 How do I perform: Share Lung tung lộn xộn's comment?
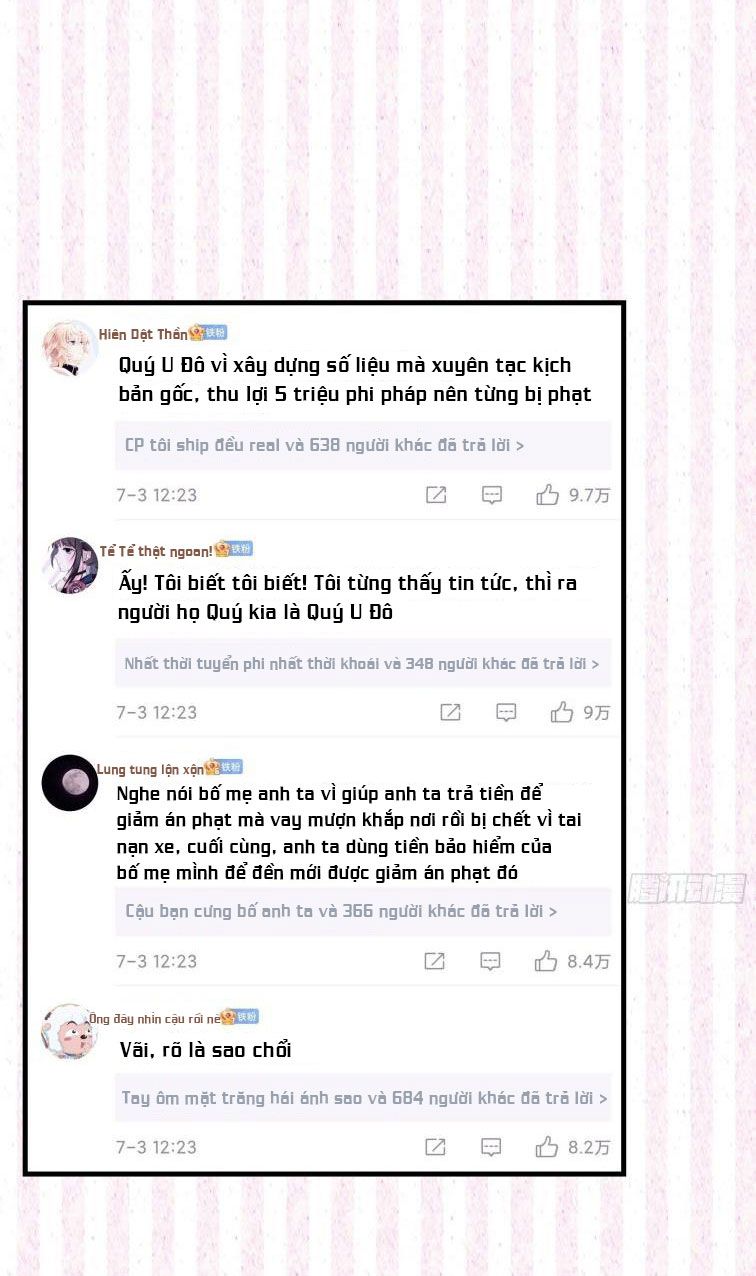pos(434,961)
